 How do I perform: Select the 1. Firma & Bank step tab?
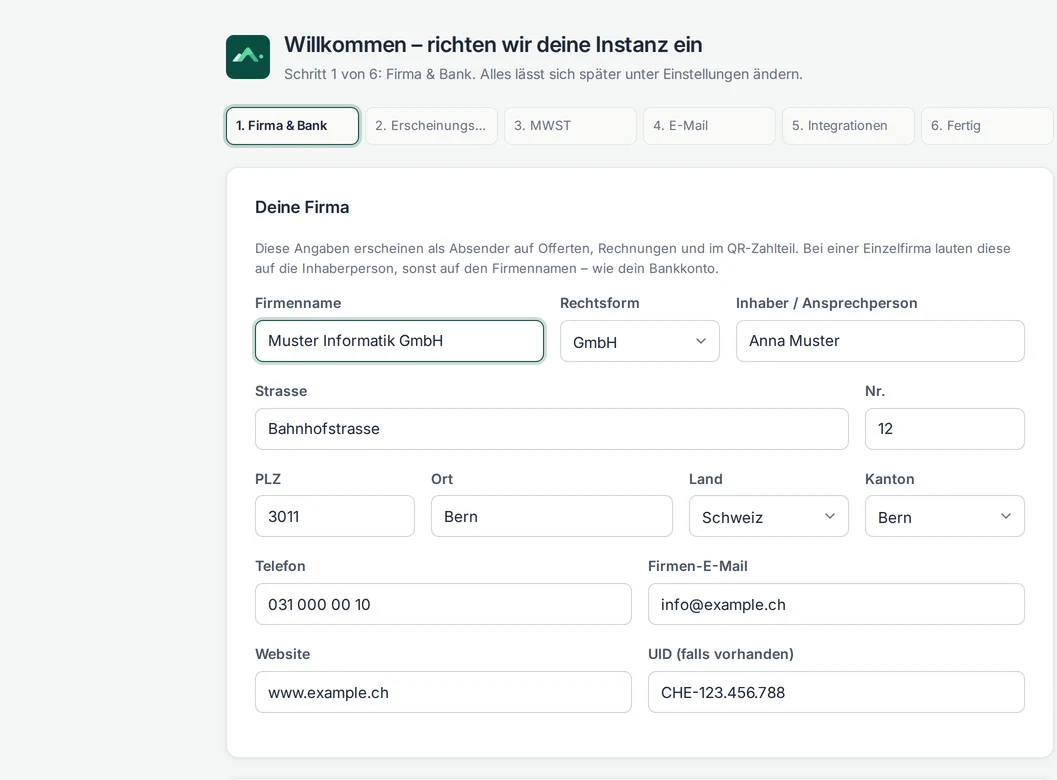[x=293, y=126]
